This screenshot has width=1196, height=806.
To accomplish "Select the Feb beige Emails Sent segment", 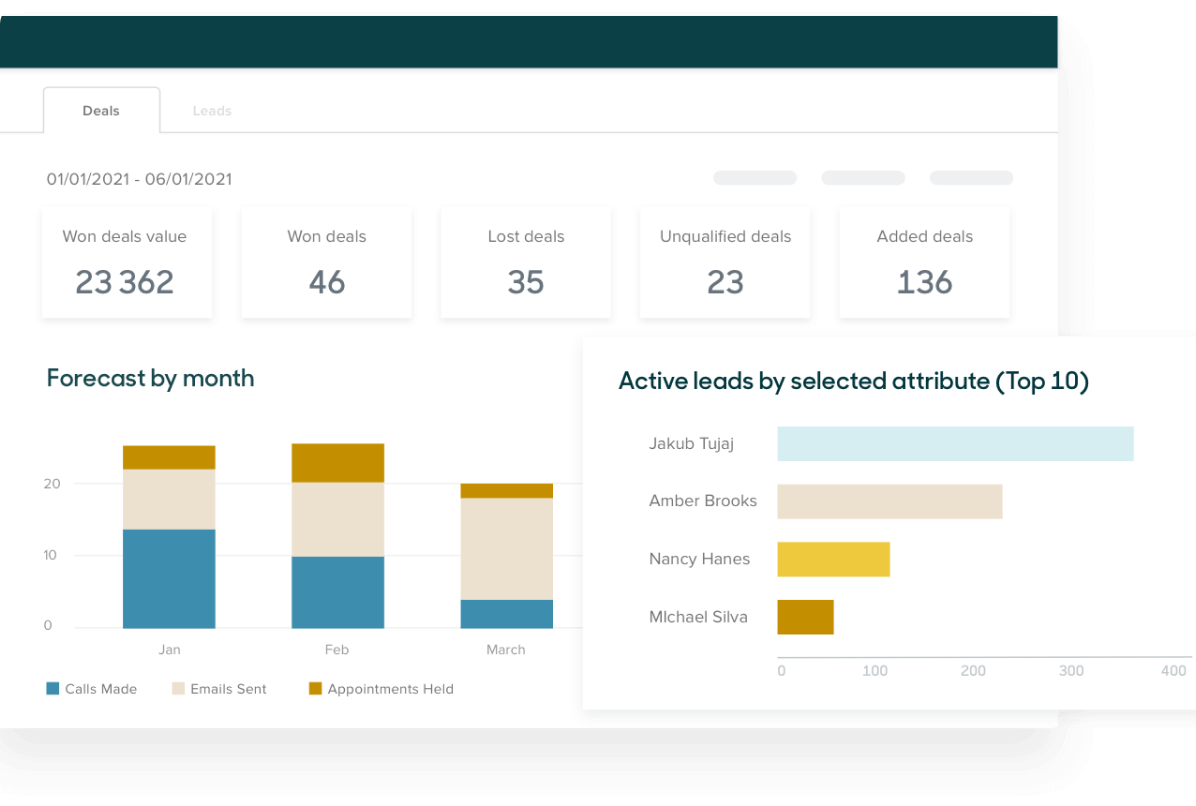I will coord(338,519).
